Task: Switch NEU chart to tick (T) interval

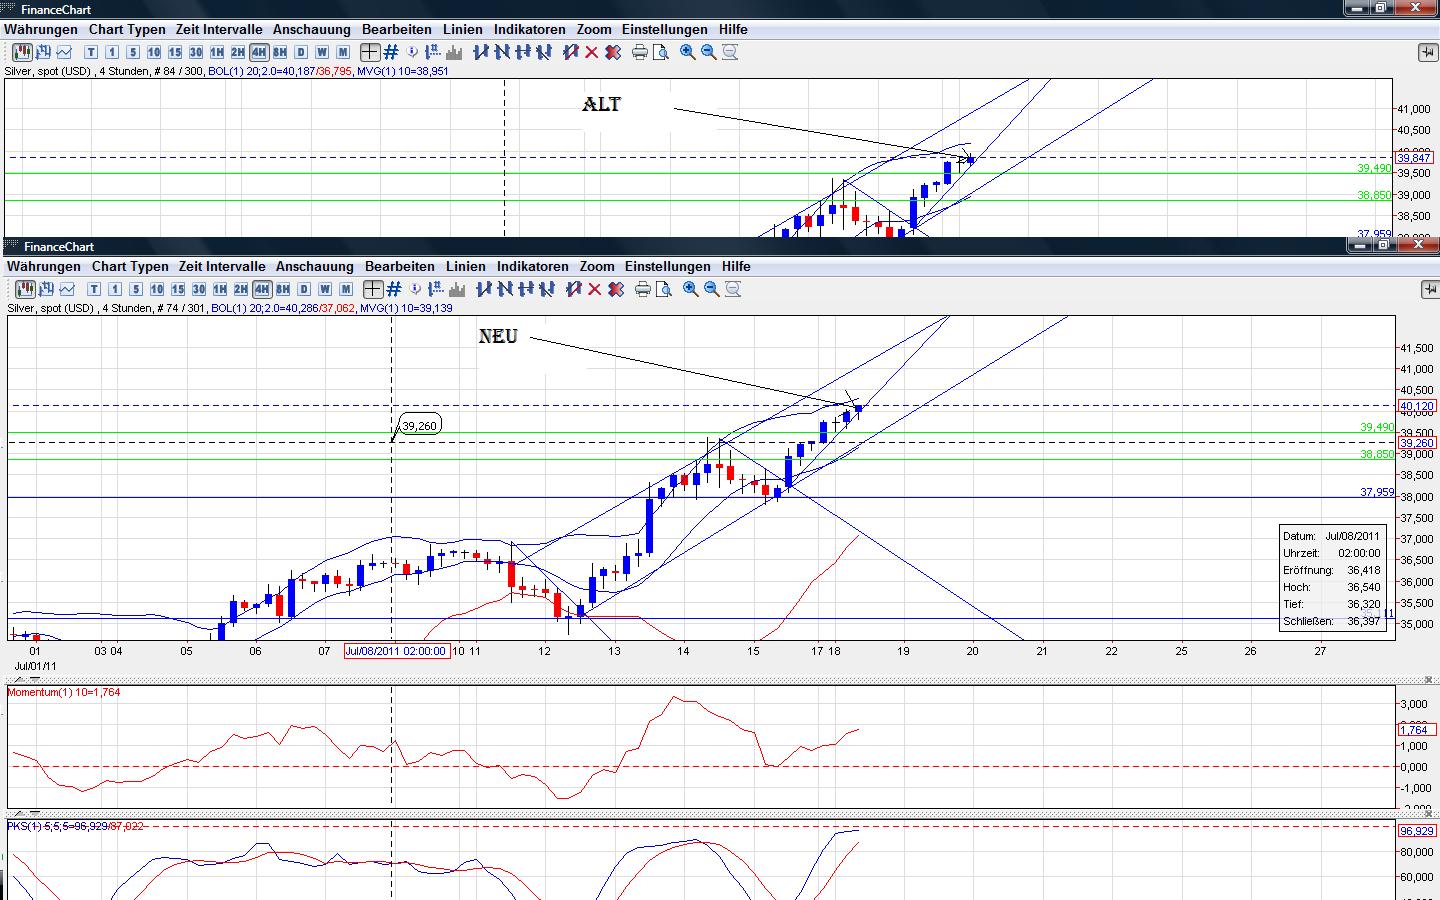Action: [x=94, y=289]
